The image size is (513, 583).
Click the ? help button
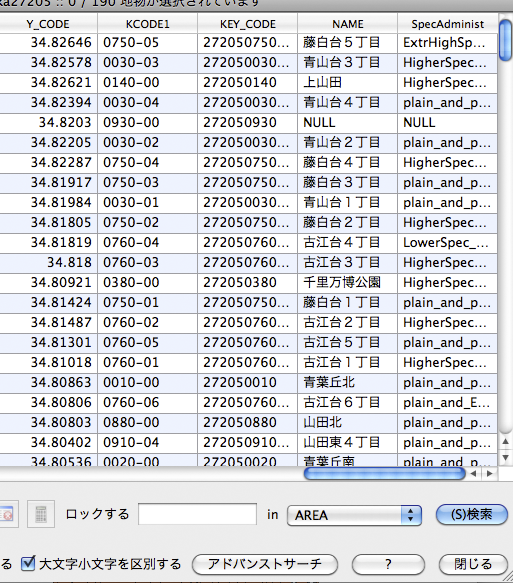(x=388, y=564)
